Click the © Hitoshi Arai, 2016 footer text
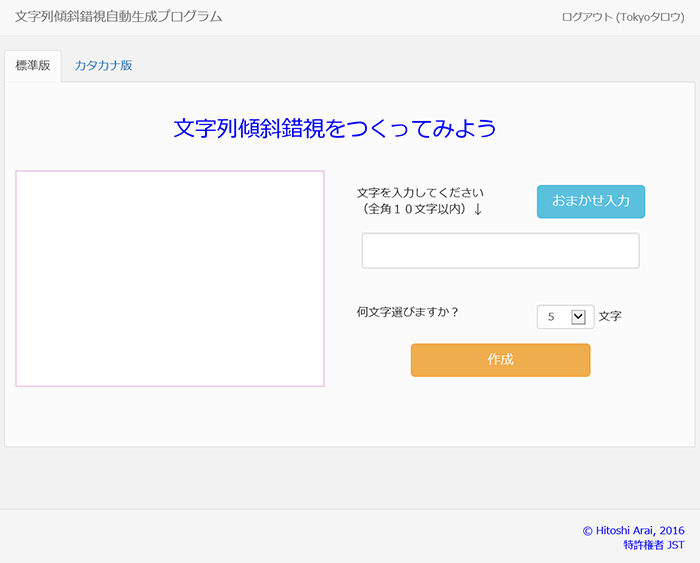 633,530
